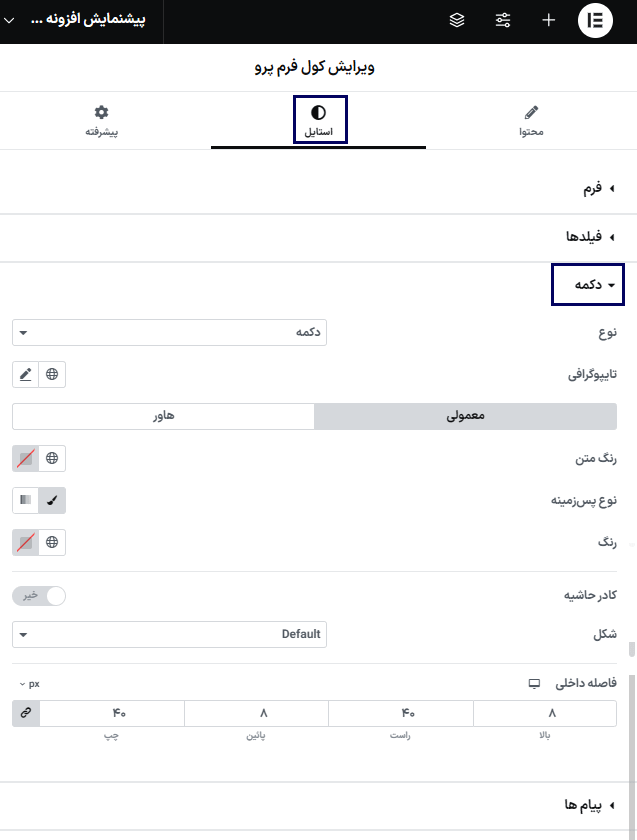Open the Elementor structure navigator panel
Screen dimensions: 637x840
(x=456, y=20)
